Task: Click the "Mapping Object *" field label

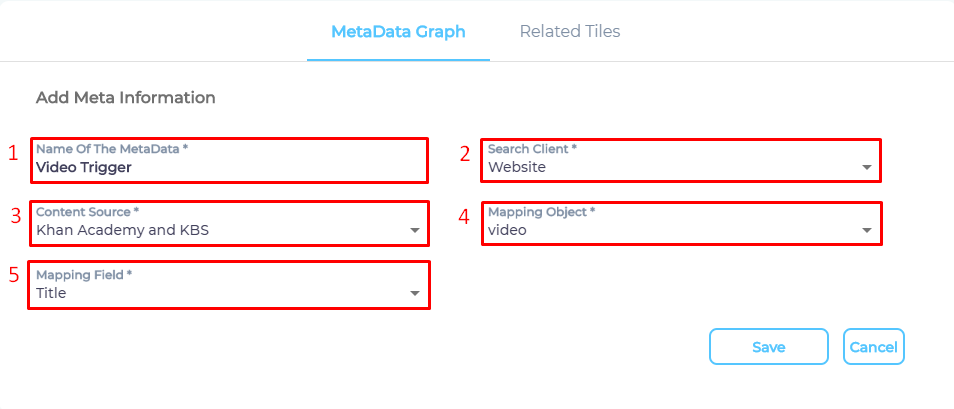Action: click(x=542, y=212)
